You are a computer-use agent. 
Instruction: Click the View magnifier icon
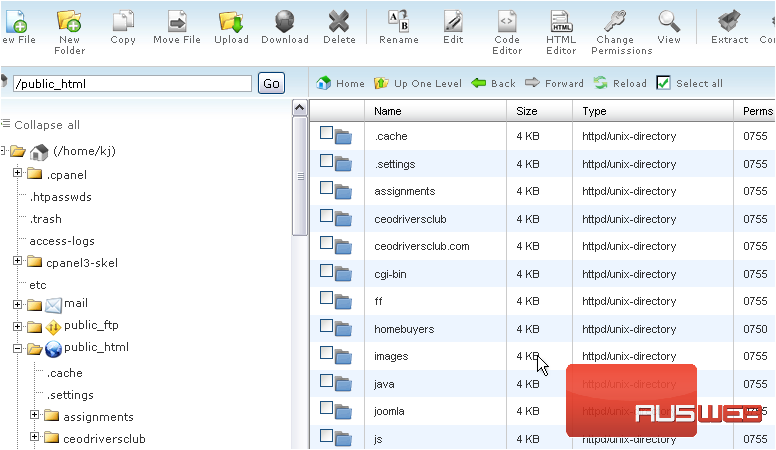click(x=669, y=22)
